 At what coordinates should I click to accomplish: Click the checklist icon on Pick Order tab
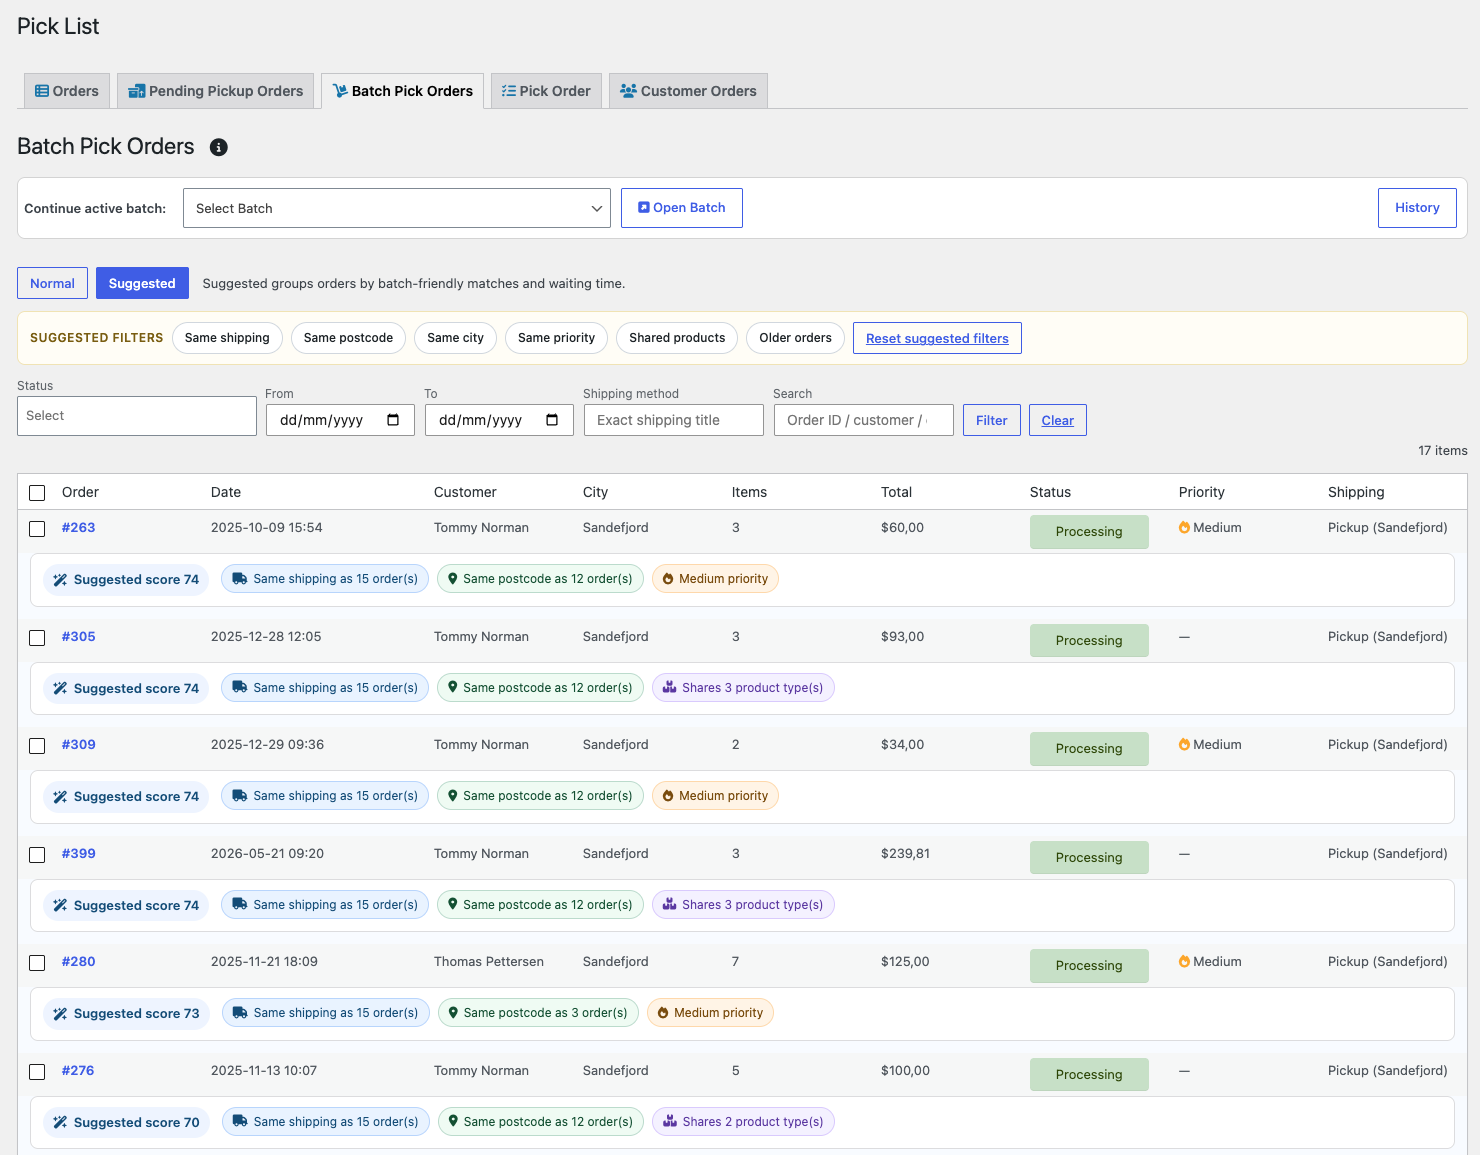(509, 91)
